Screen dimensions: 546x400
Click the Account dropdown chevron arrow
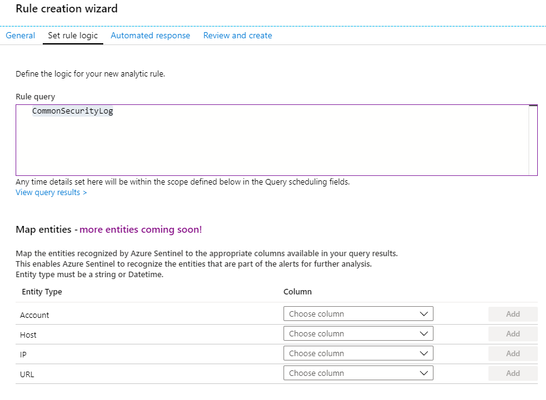point(424,314)
